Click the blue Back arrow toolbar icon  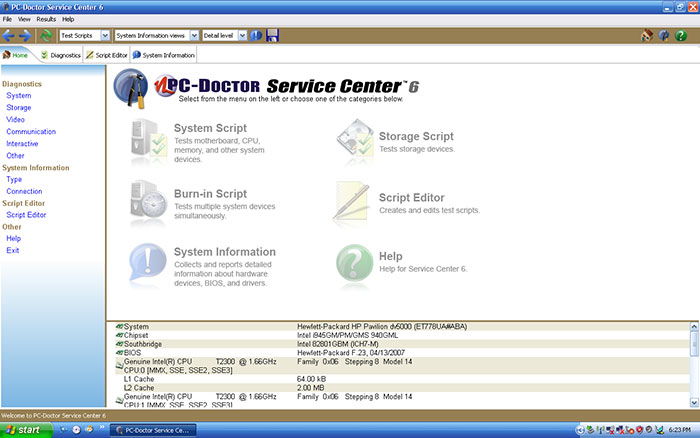click(x=8, y=35)
